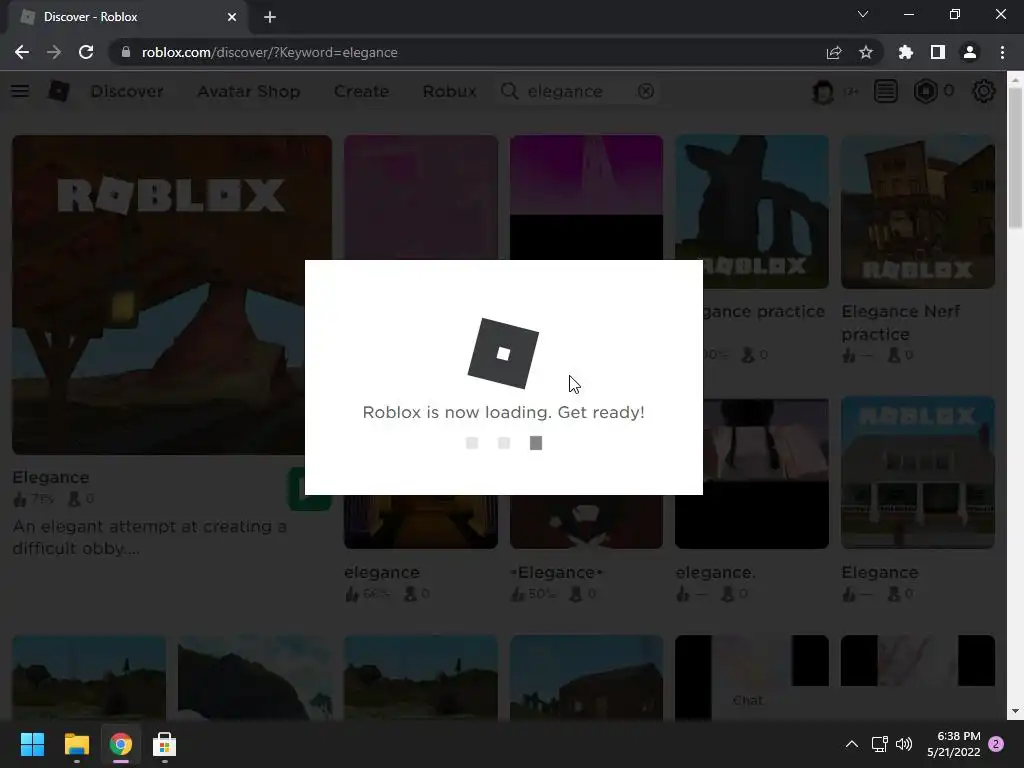
Task: Open the large Elegance game thumbnail
Action: [x=172, y=295]
